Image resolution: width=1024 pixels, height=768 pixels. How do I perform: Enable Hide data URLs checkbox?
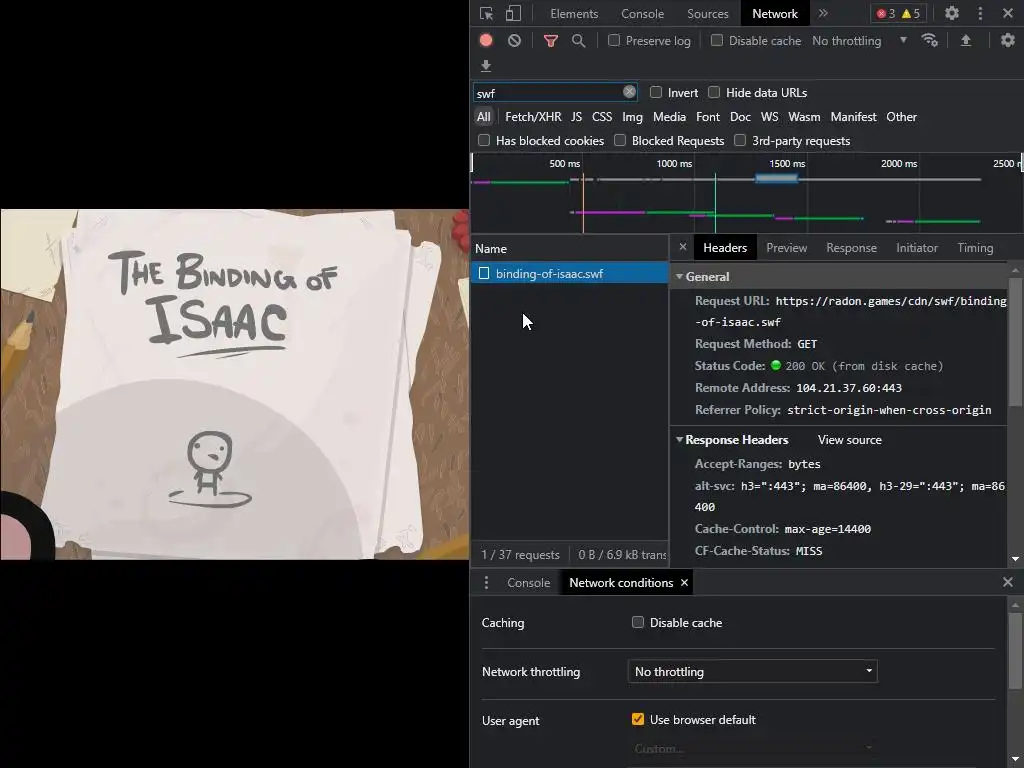[714, 92]
